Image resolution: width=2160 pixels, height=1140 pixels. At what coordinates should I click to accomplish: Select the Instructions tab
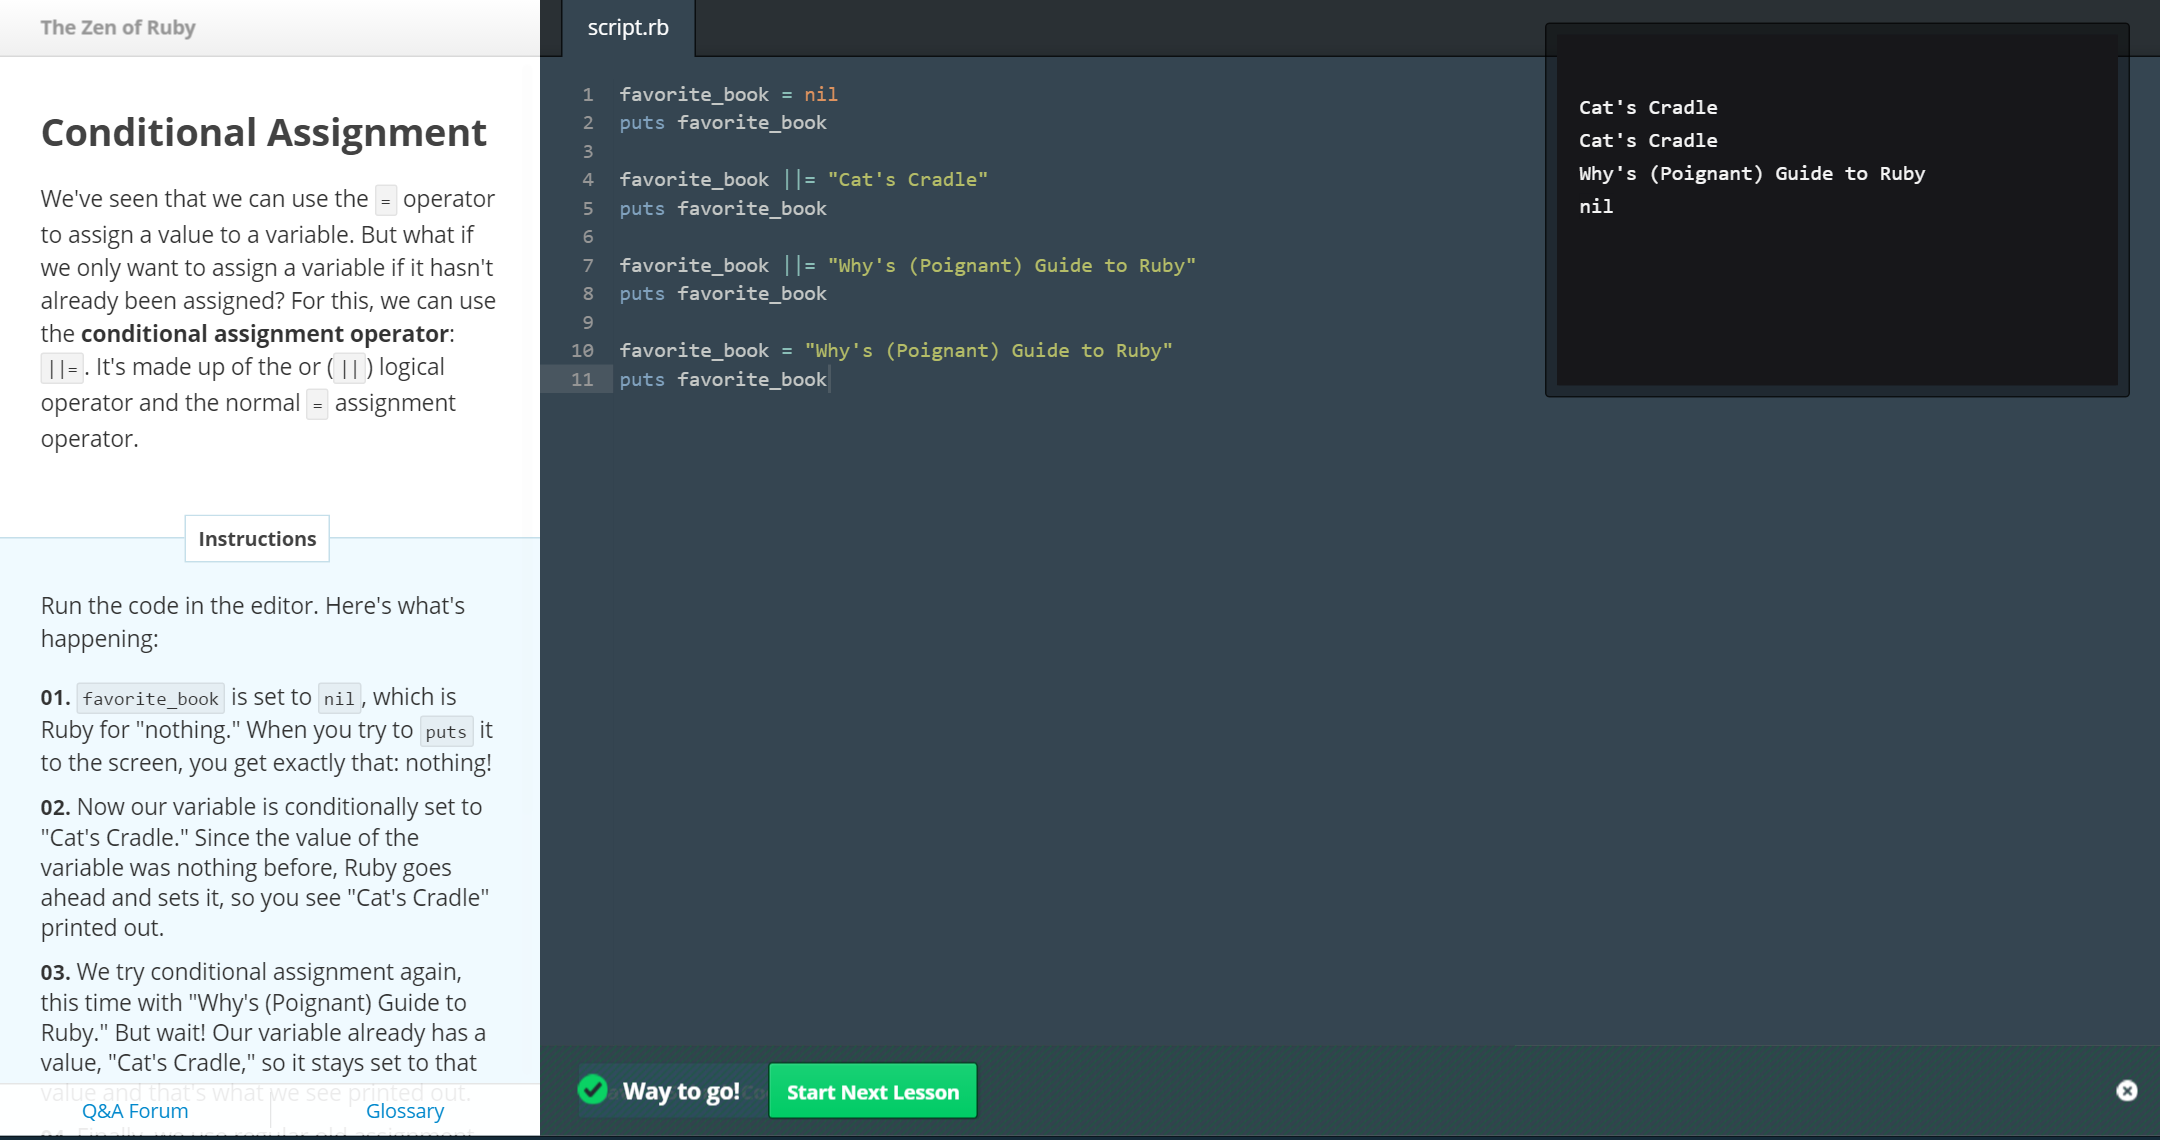point(257,539)
